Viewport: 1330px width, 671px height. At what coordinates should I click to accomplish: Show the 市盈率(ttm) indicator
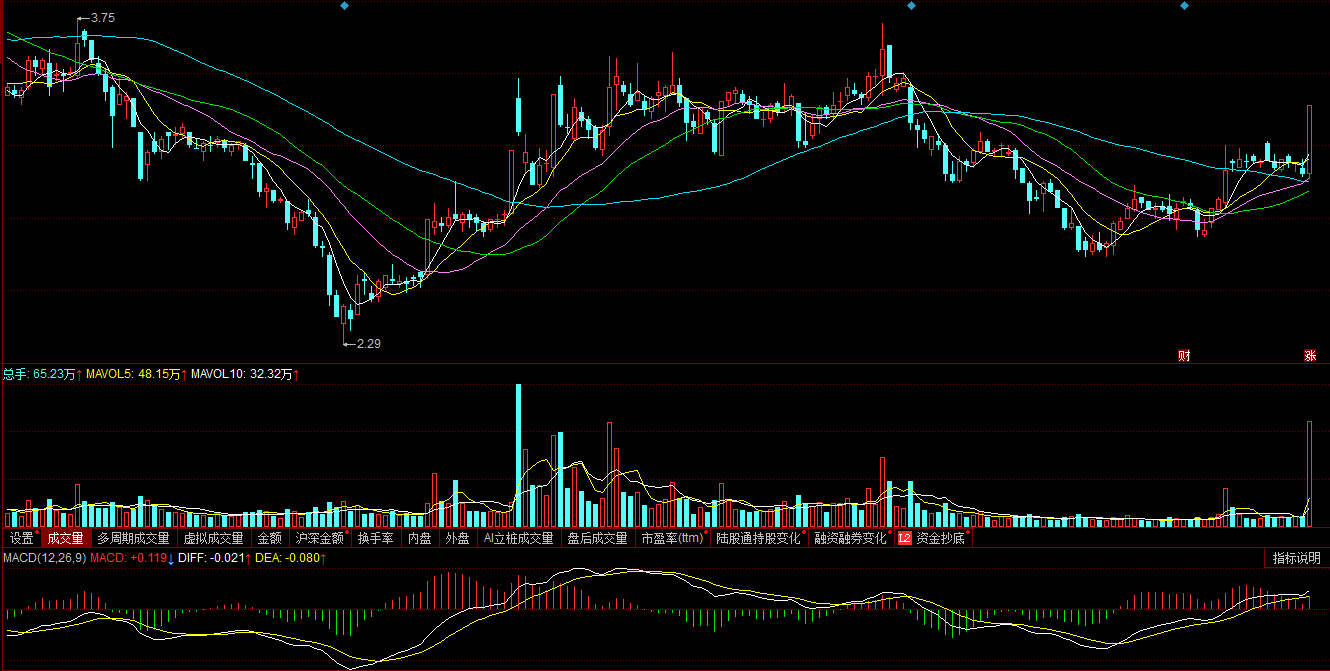point(672,538)
